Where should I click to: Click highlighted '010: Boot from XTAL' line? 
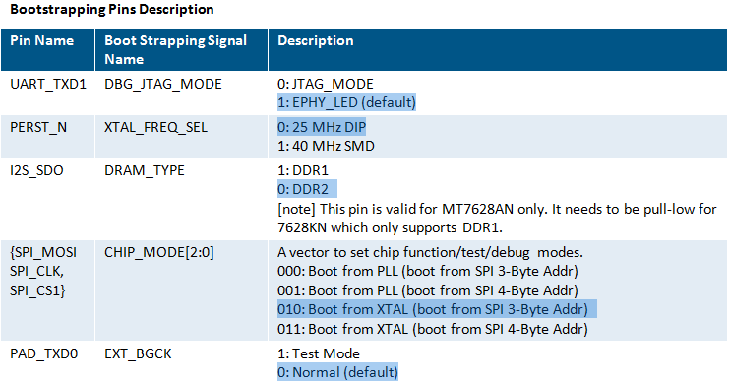click(x=437, y=309)
